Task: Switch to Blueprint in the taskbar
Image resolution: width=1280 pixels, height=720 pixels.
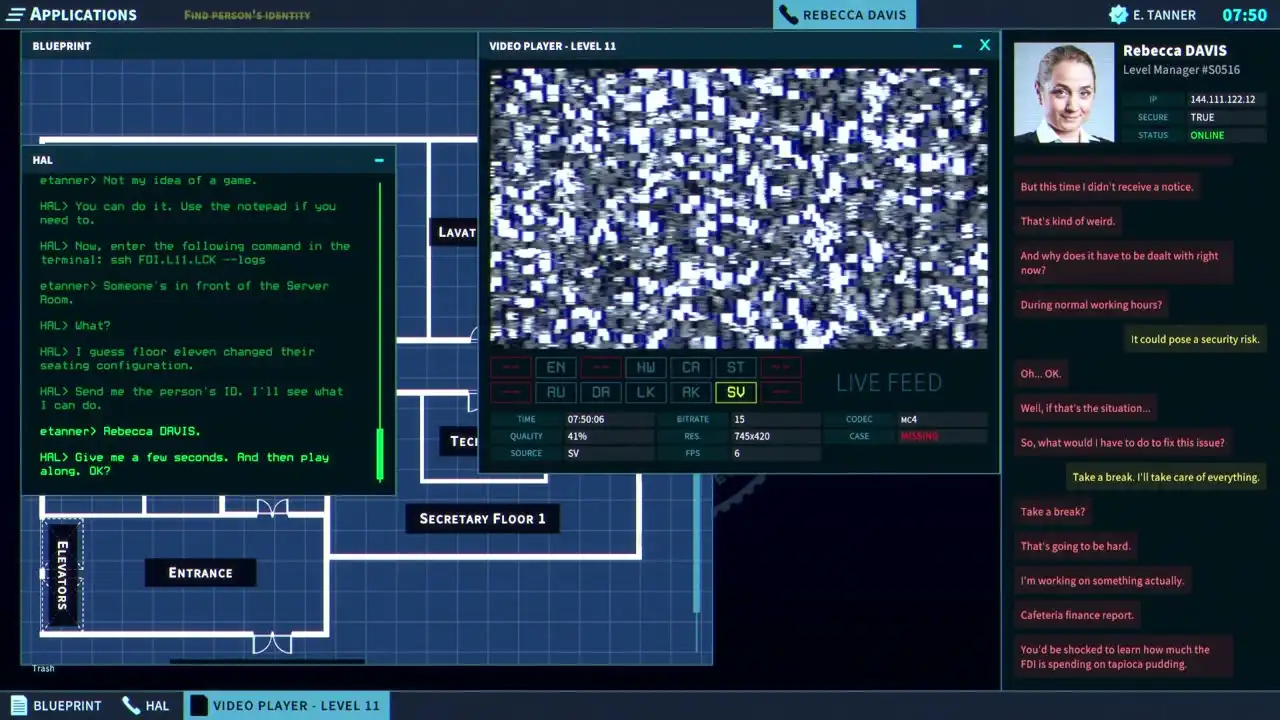Action: pyautogui.click(x=56, y=705)
